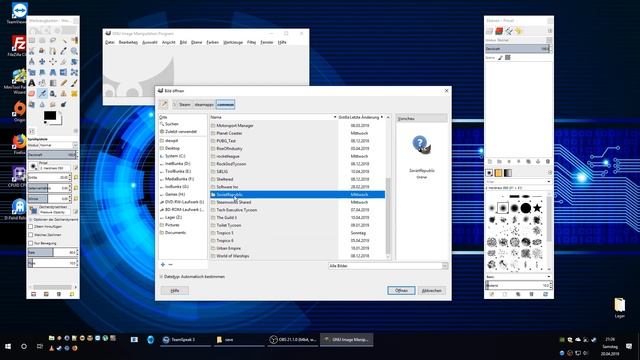Select the Scale tool
The height and width of the screenshot is (360, 640).
[32, 72]
